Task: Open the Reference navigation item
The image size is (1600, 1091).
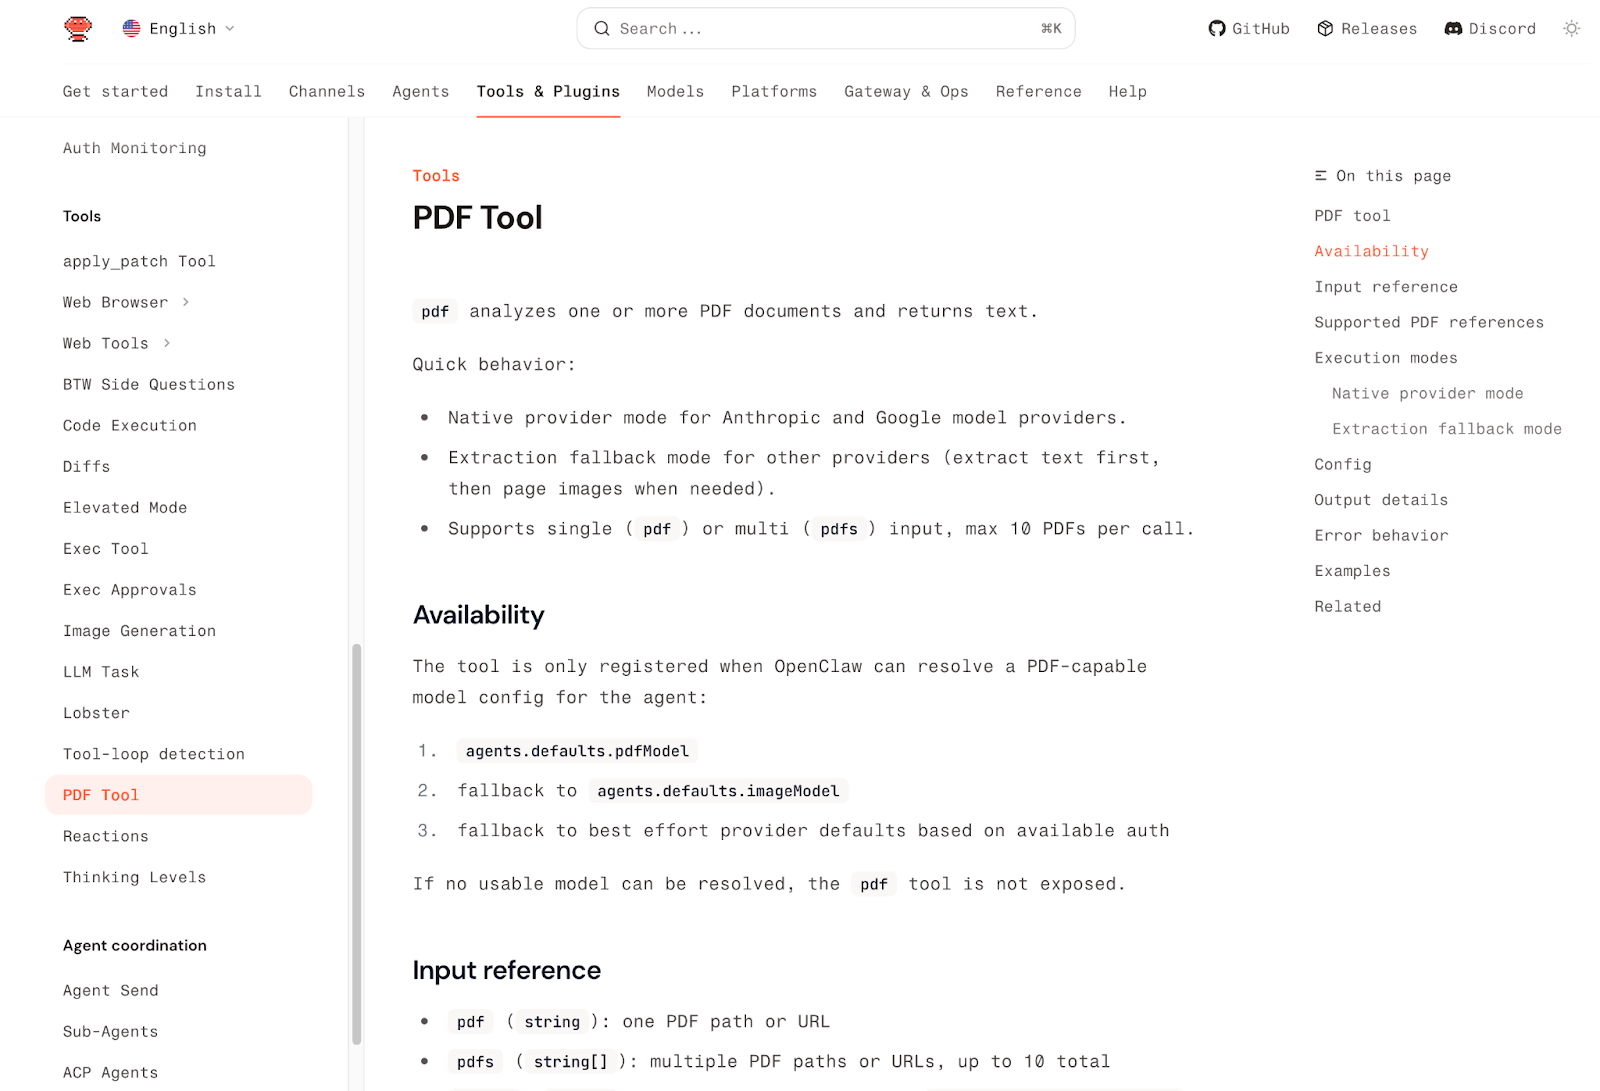Action: pyautogui.click(x=1038, y=91)
